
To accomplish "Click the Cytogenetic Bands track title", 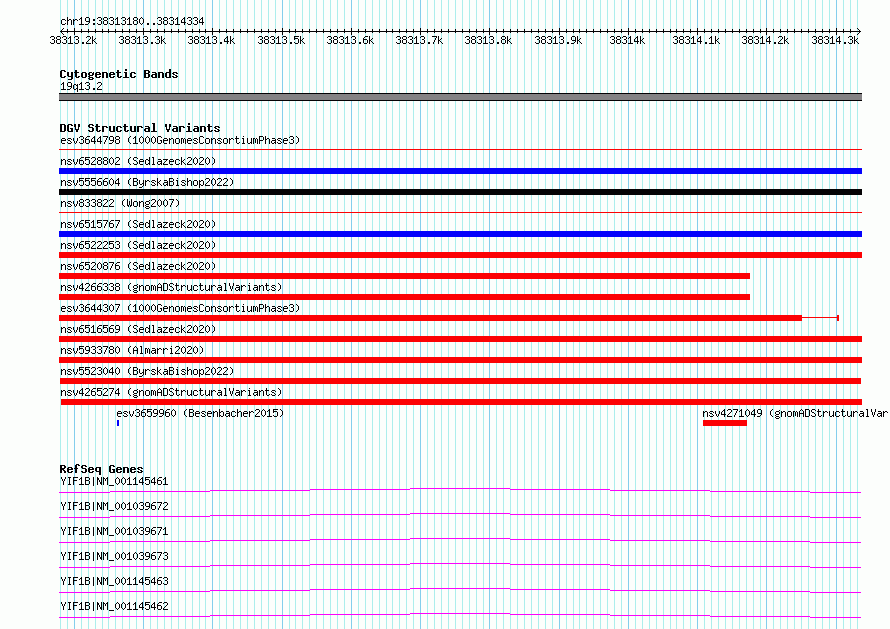I will (x=119, y=74).
